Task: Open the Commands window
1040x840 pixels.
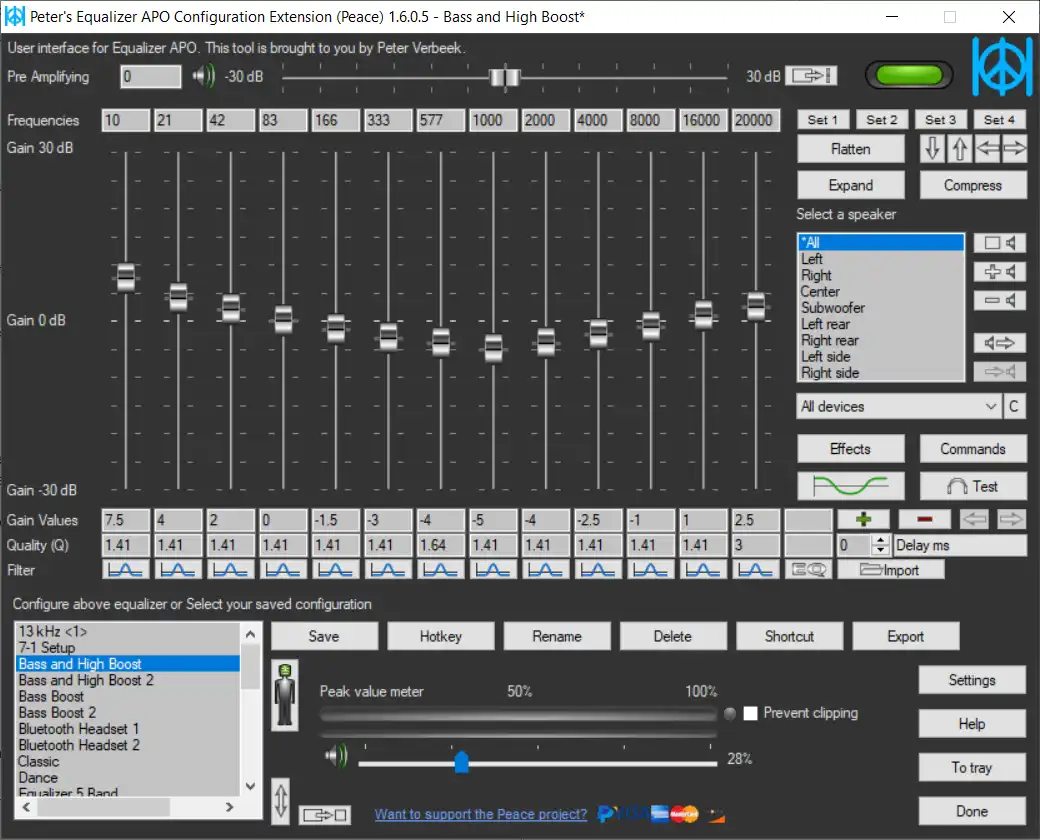Action: click(x=973, y=449)
